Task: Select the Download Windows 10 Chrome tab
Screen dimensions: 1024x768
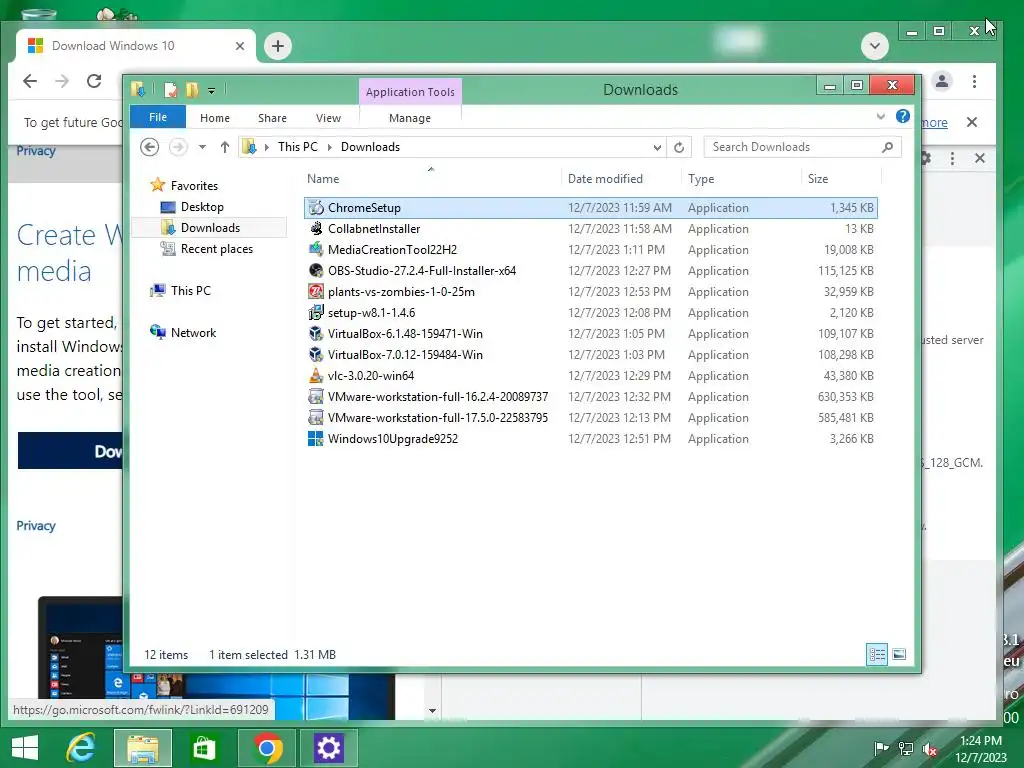Action: point(136,46)
